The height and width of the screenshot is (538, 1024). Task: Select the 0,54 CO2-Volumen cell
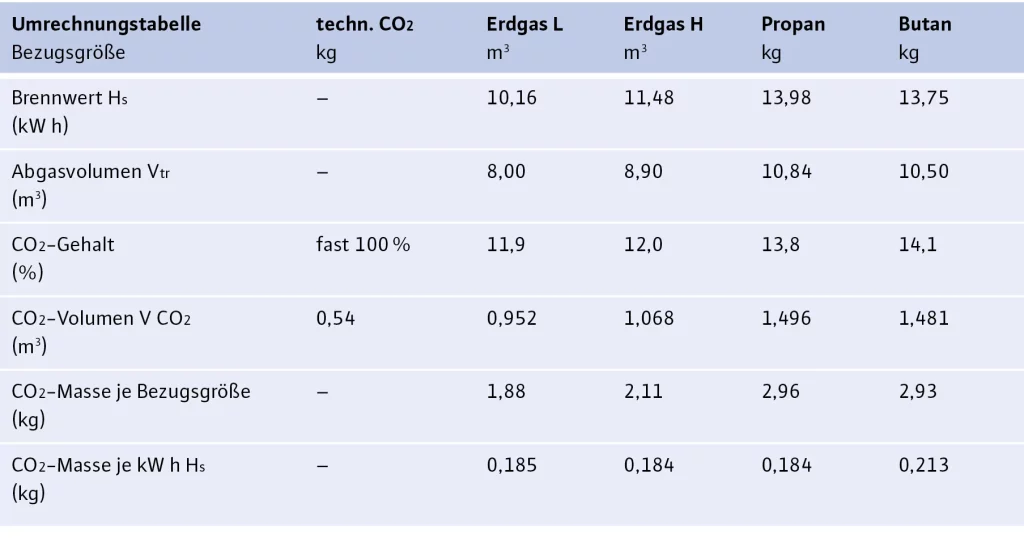pos(336,319)
